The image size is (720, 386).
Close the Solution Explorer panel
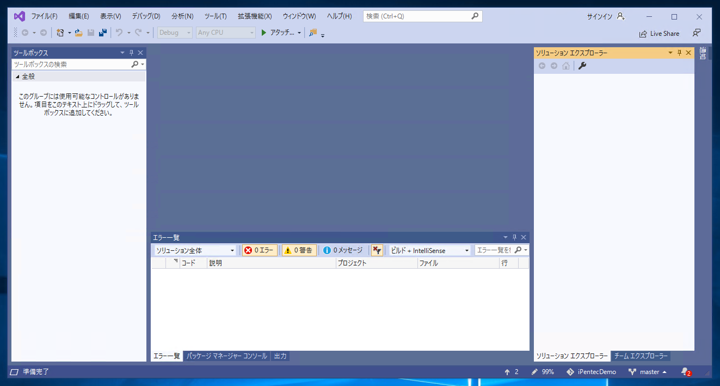tap(688, 53)
